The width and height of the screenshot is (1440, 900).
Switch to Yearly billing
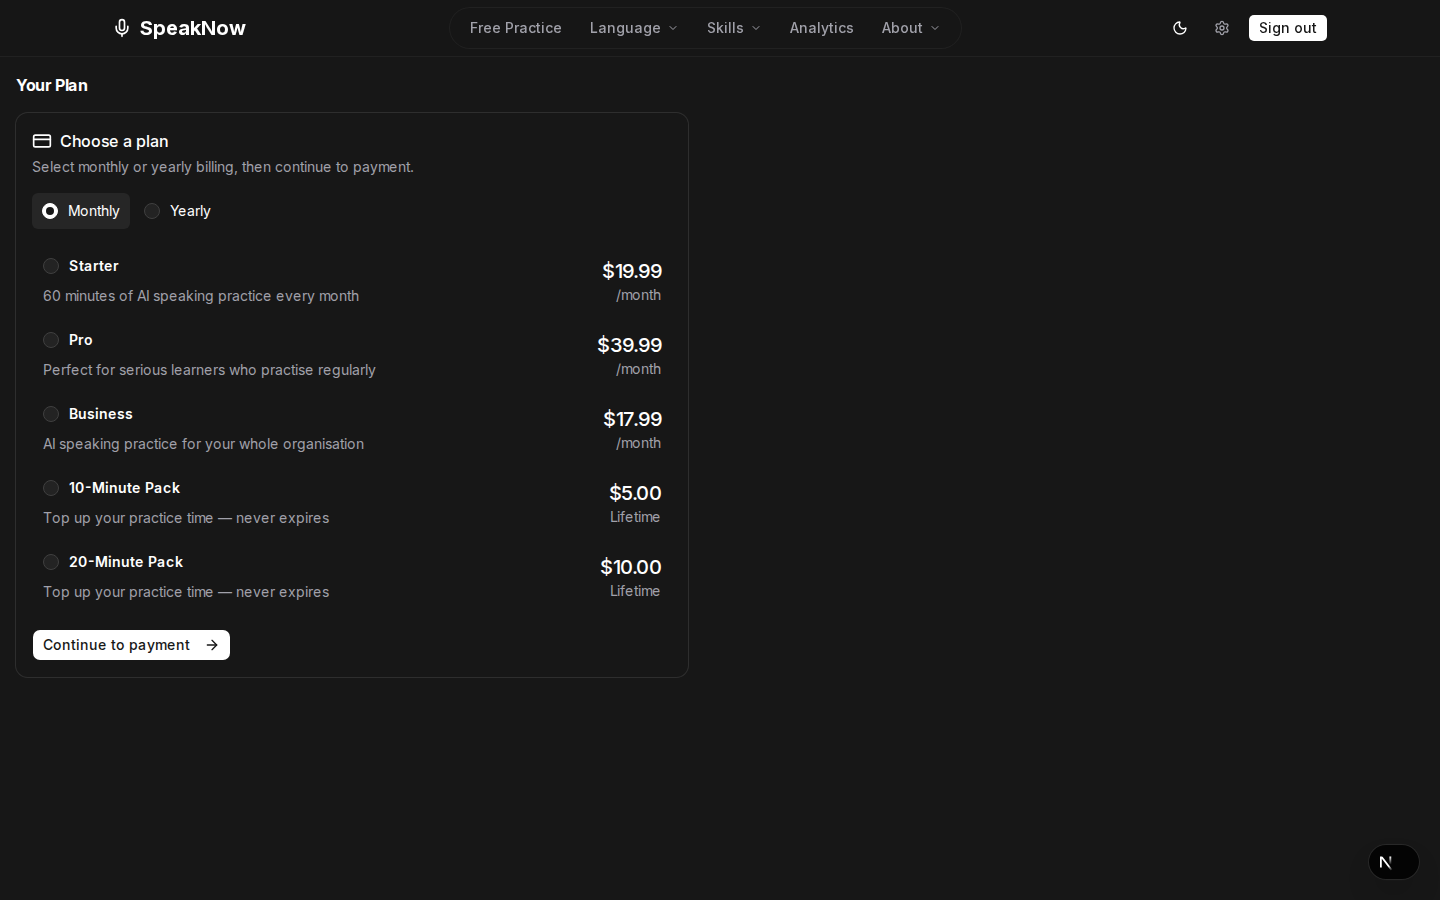click(x=177, y=211)
